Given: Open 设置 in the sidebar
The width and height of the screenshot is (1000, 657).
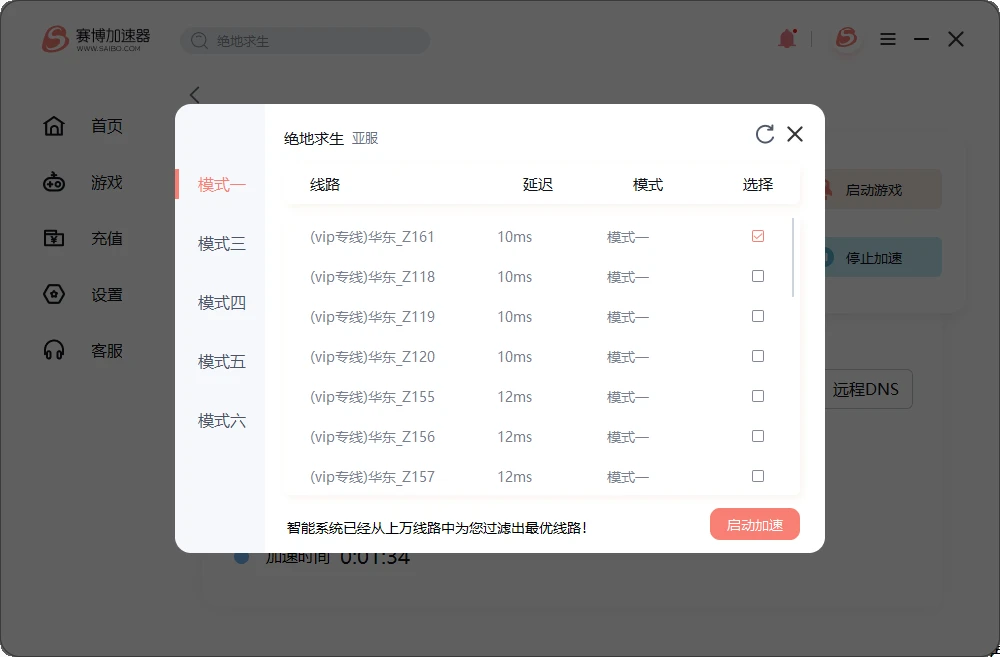Looking at the screenshot, I should (x=107, y=295).
